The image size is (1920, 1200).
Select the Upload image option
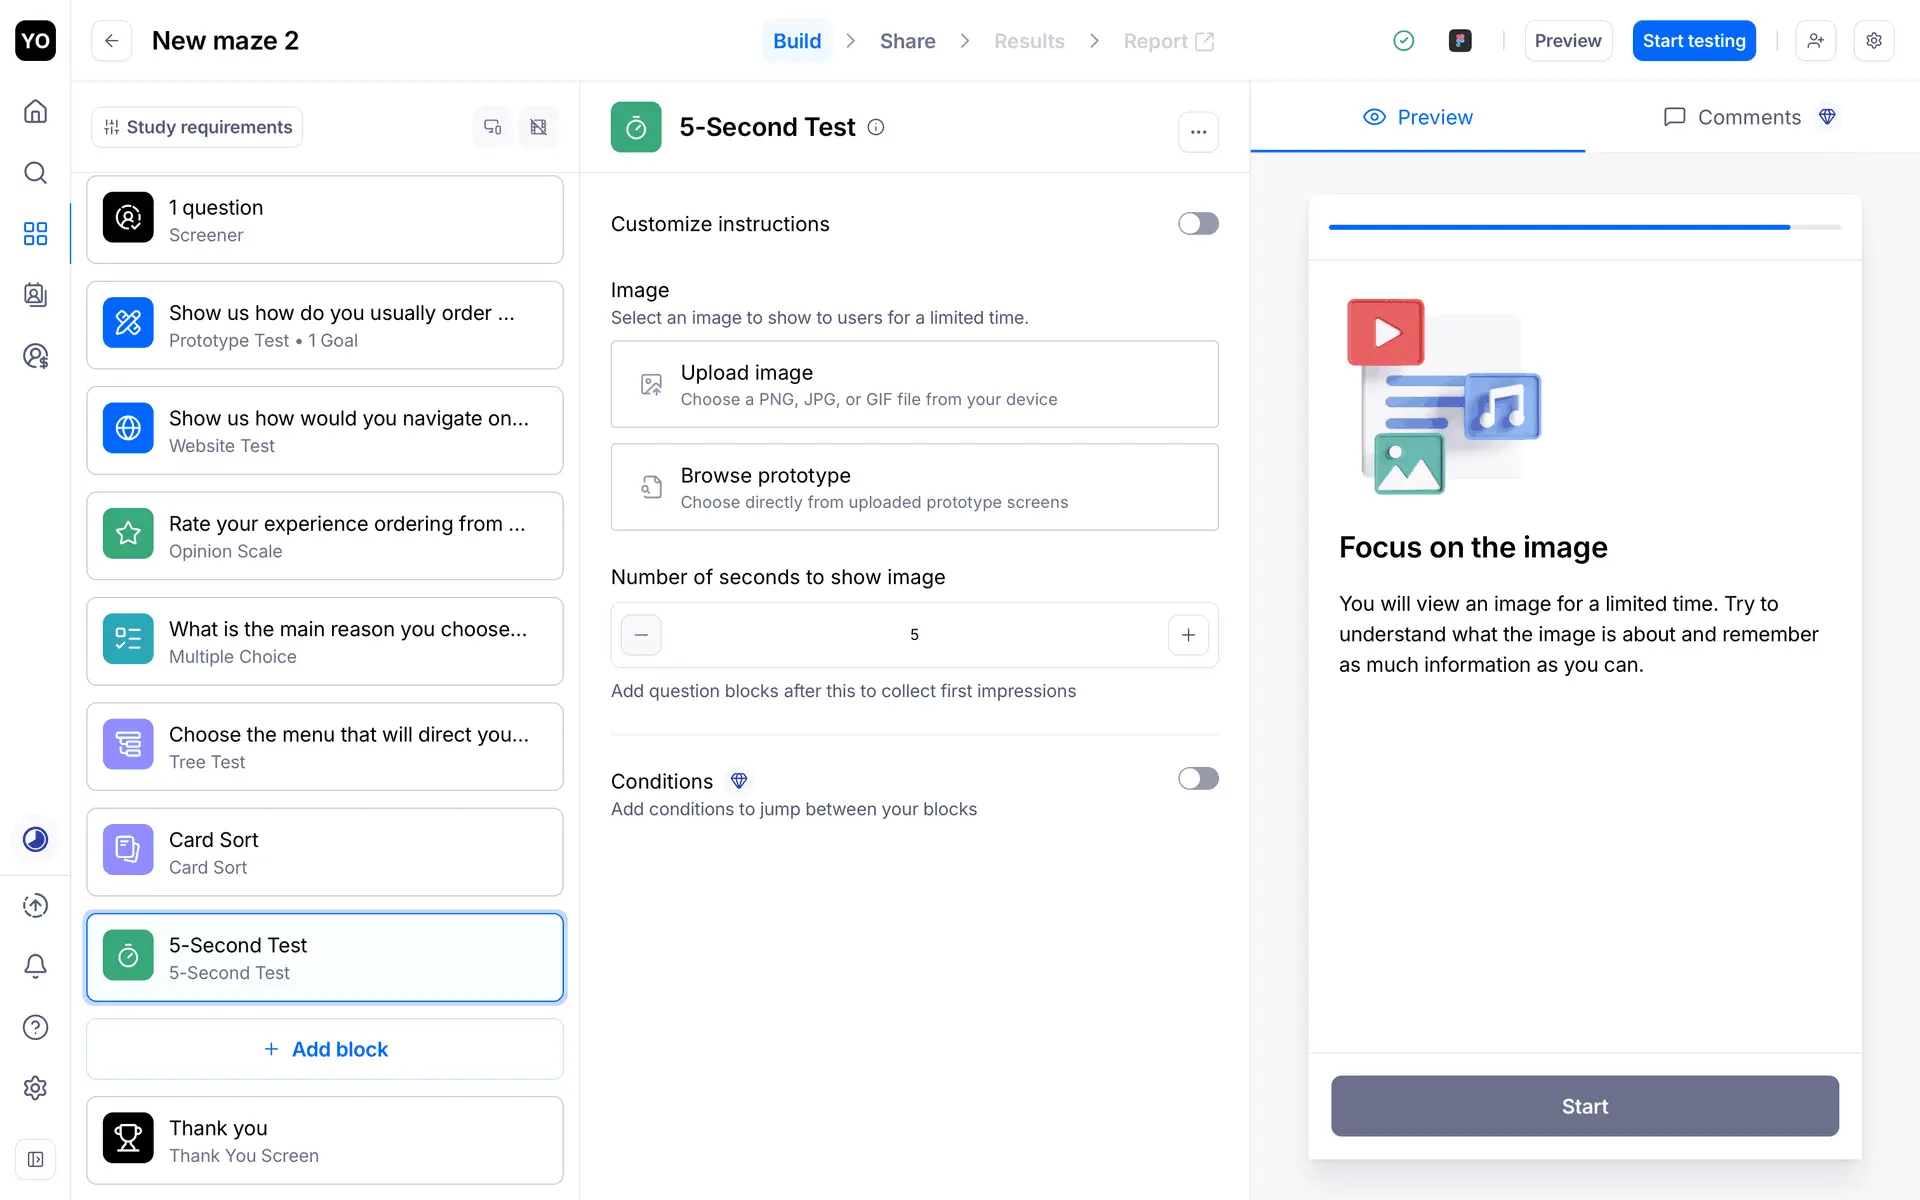click(x=914, y=384)
